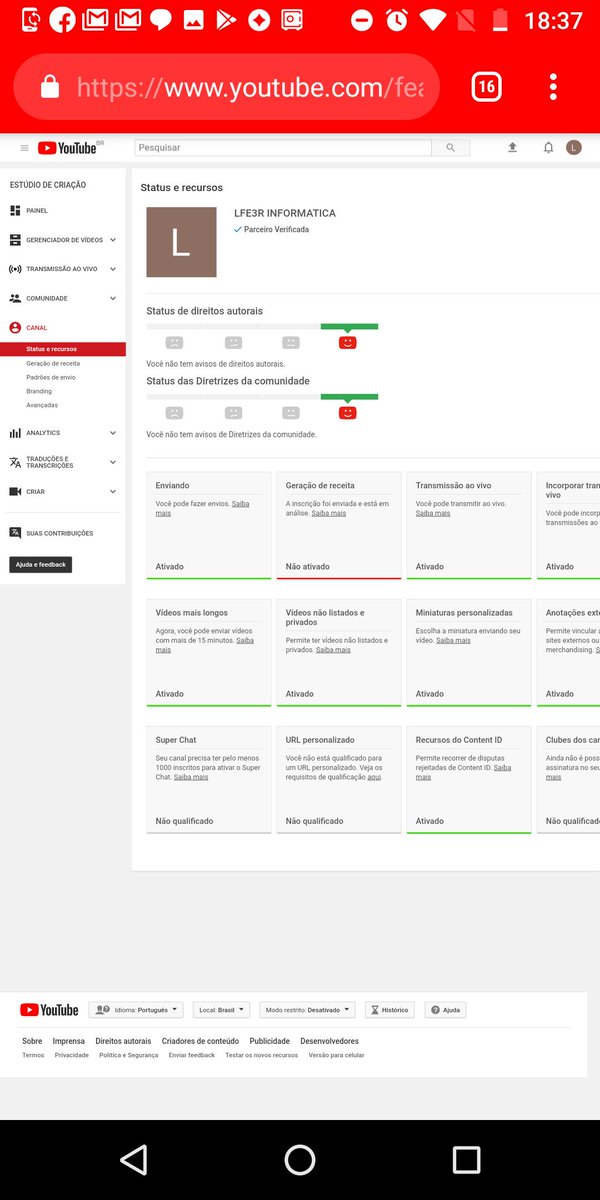600x1200 pixels.
Task: Click Ajuda e feedback button
Action: pos(41,564)
